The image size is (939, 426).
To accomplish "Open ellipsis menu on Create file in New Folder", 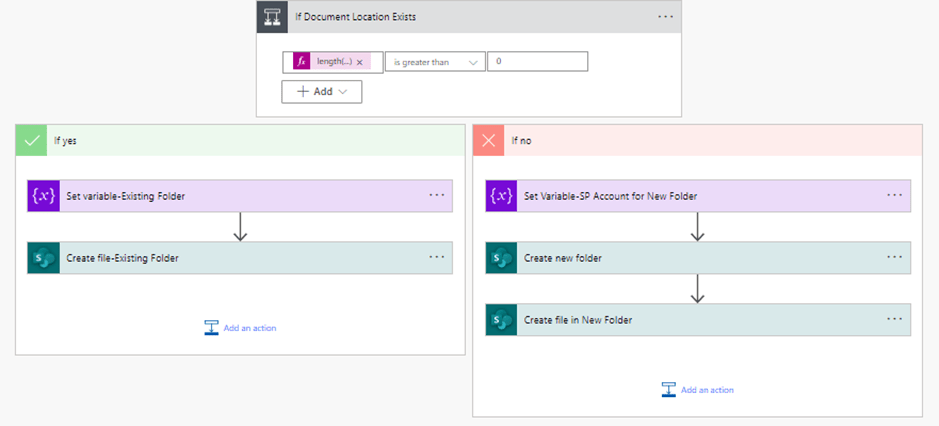I will pos(894,319).
